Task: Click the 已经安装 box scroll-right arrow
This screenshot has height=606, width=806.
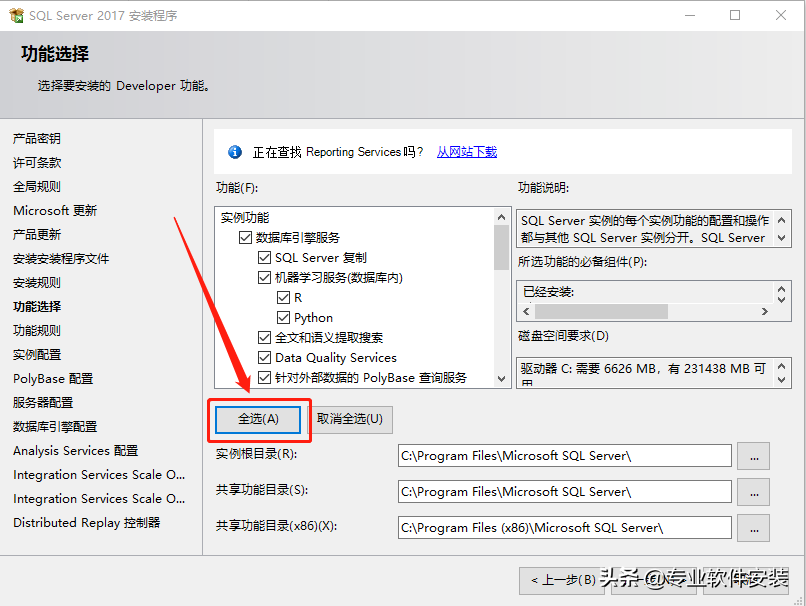Action: click(765, 311)
